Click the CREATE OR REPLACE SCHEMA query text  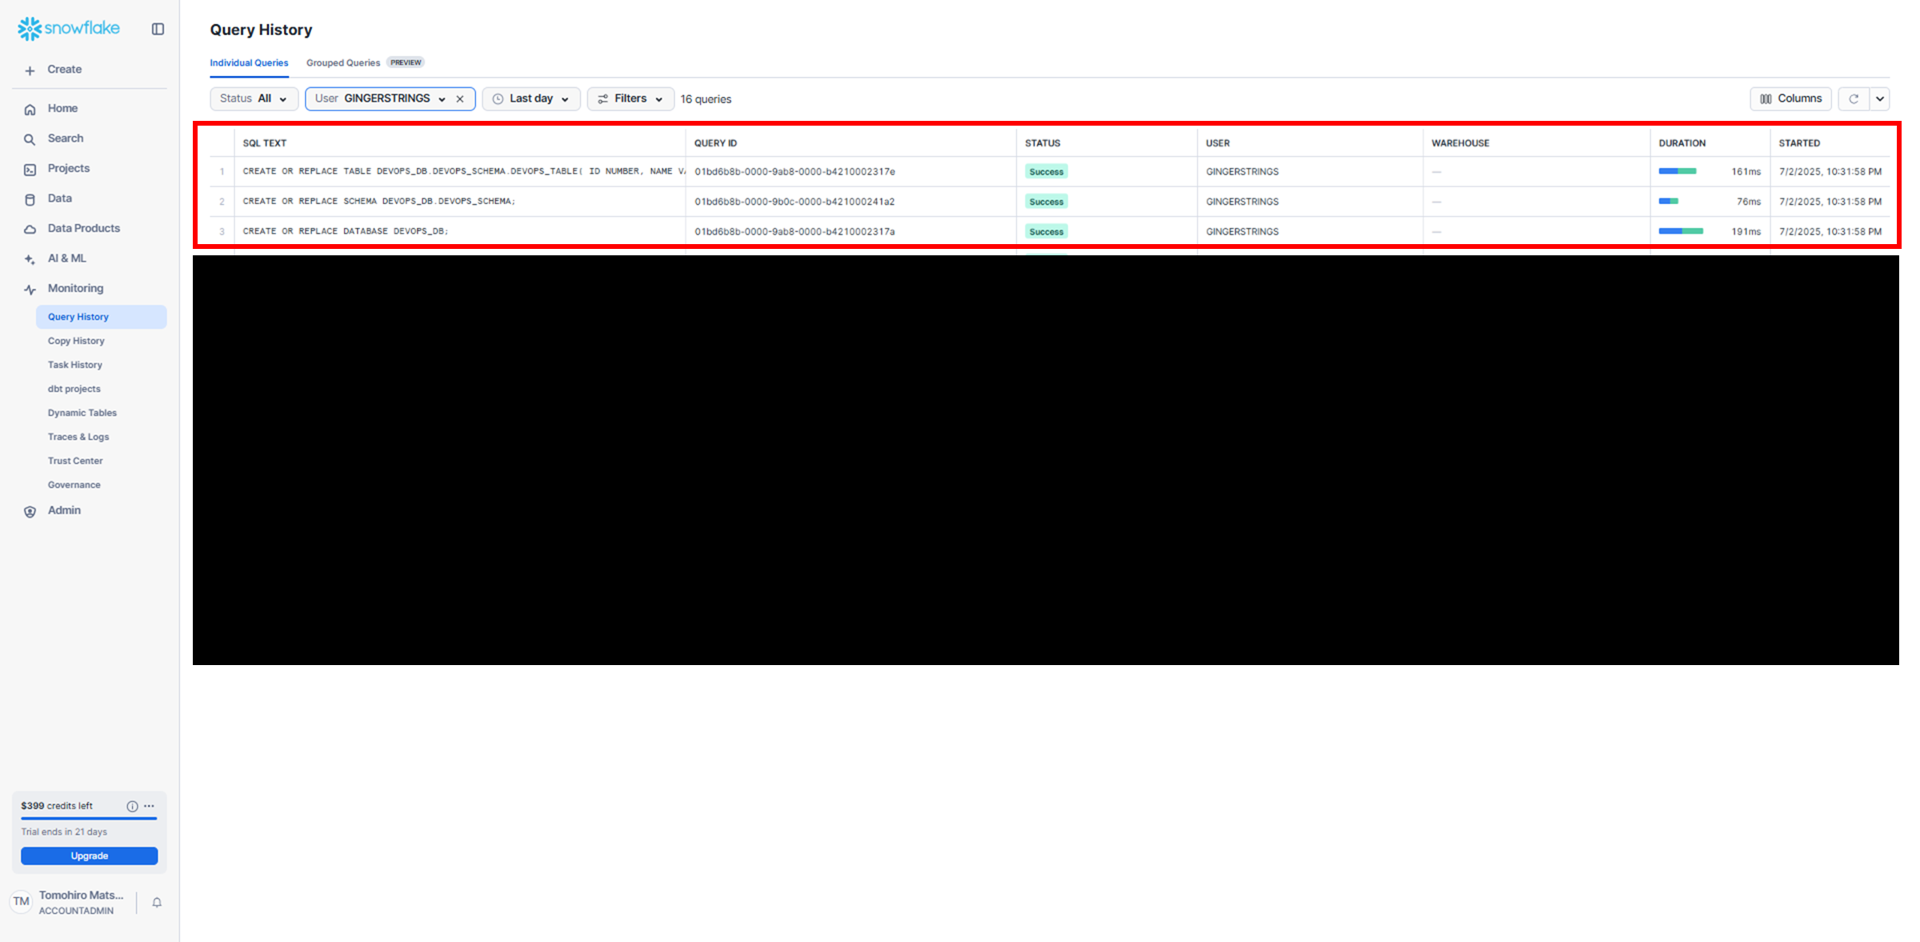click(379, 201)
